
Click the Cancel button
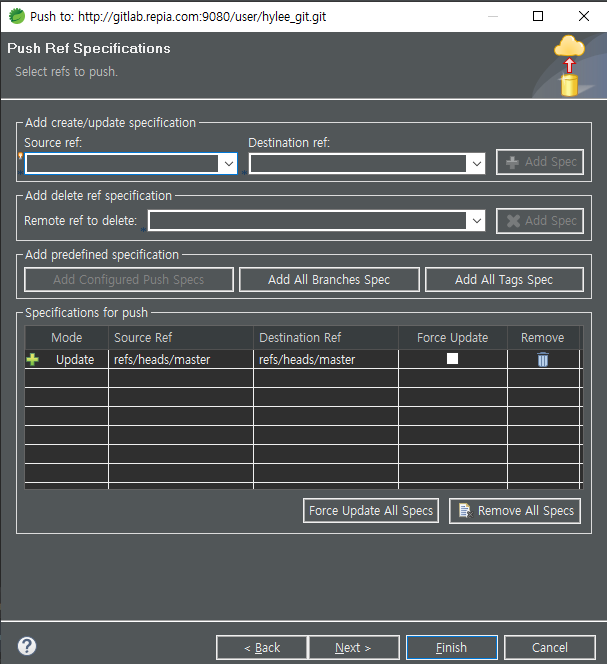coord(549,648)
